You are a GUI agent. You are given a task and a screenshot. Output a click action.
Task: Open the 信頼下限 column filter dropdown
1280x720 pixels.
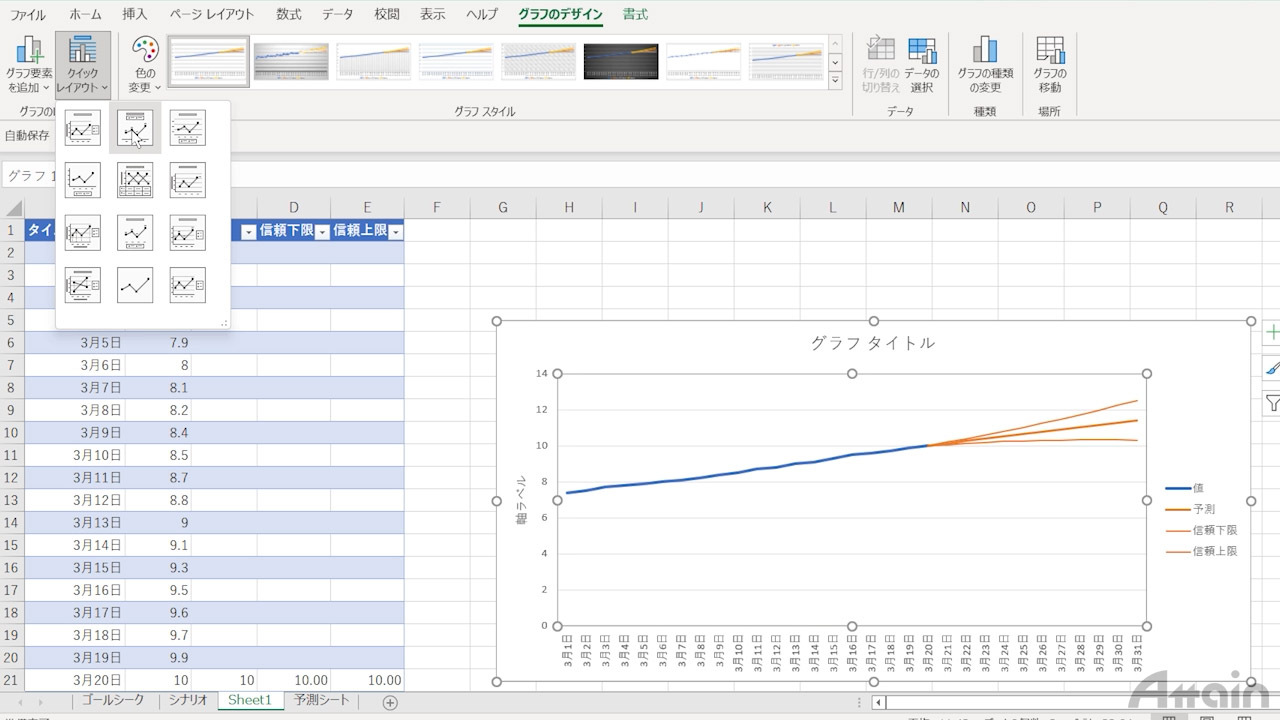point(322,232)
